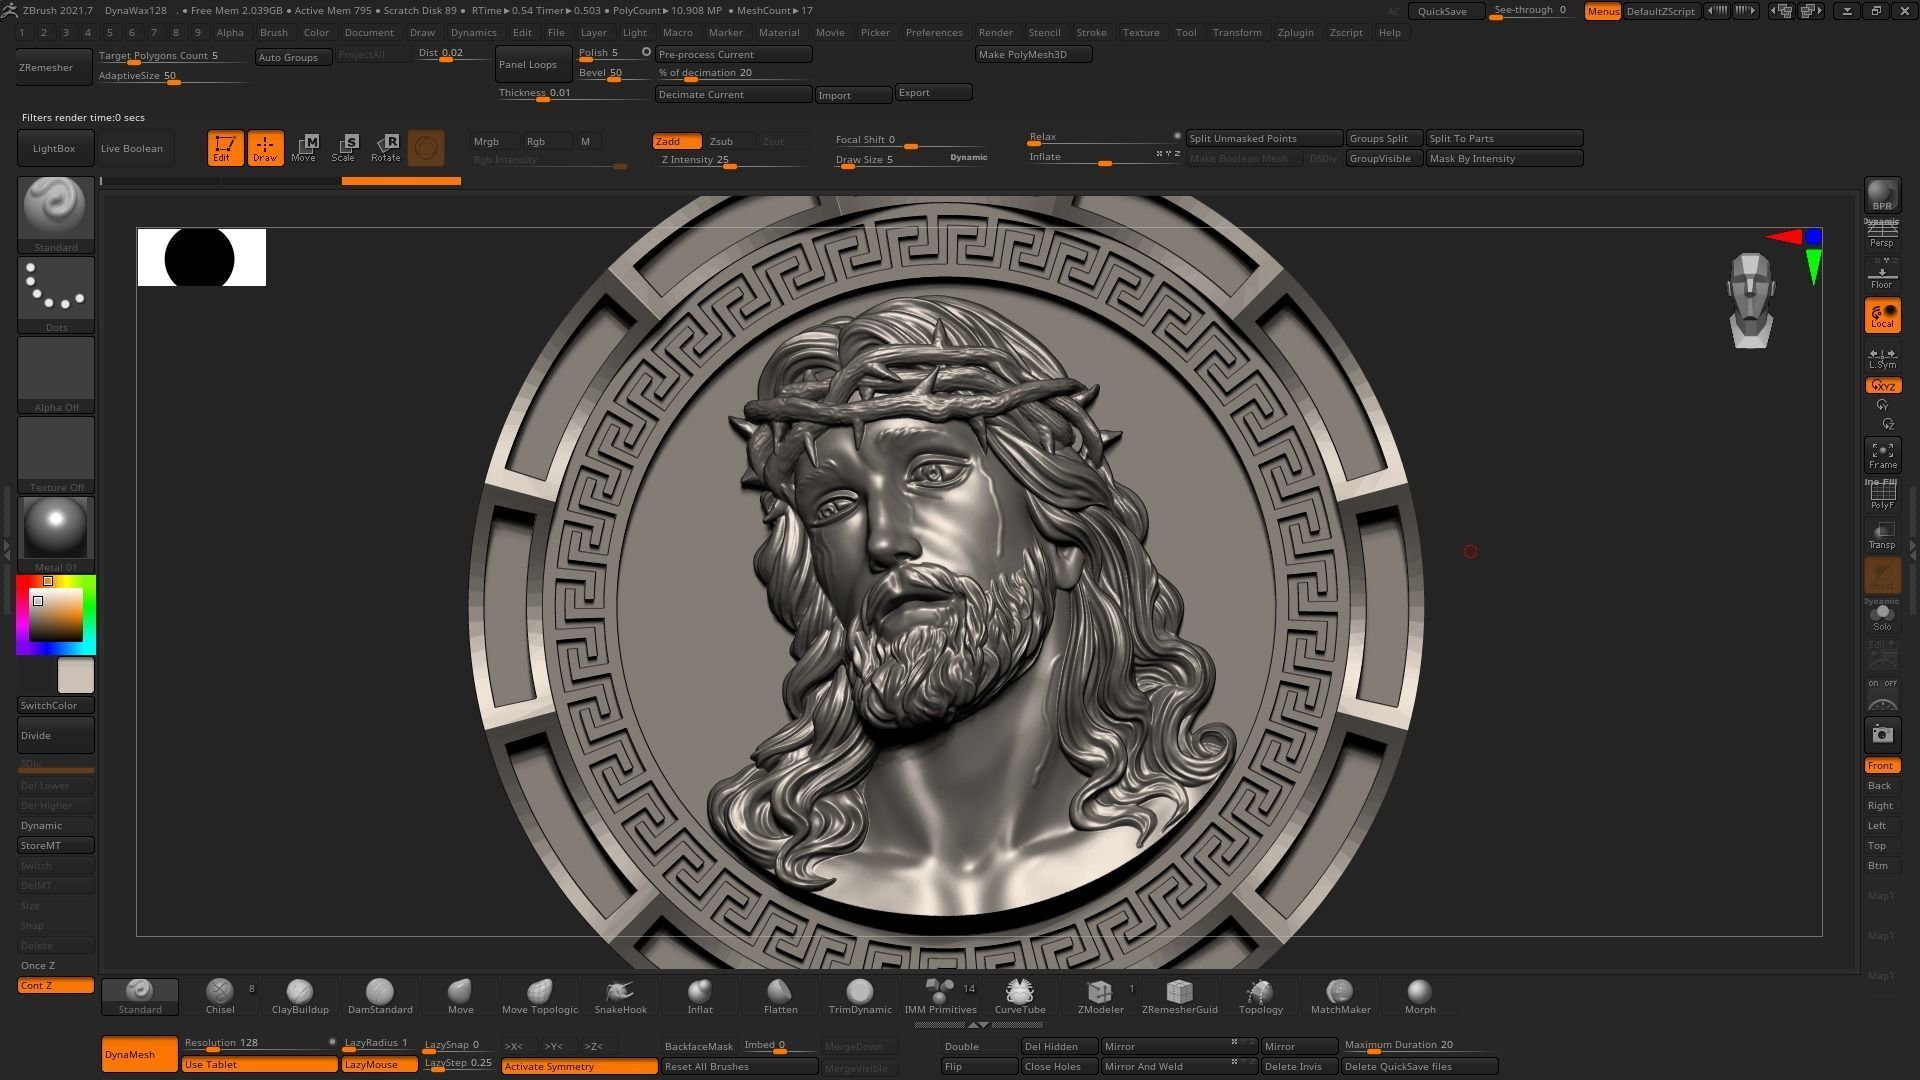The image size is (1920, 1080).
Task: Click Make PolyMesh3D
Action: pos(1033,54)
